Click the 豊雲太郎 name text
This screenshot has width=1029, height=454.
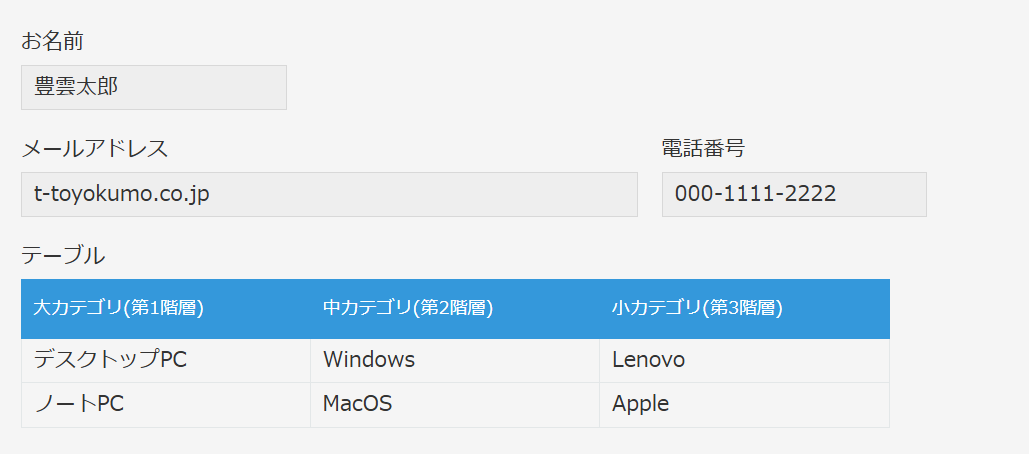click(x=76, y=87)
